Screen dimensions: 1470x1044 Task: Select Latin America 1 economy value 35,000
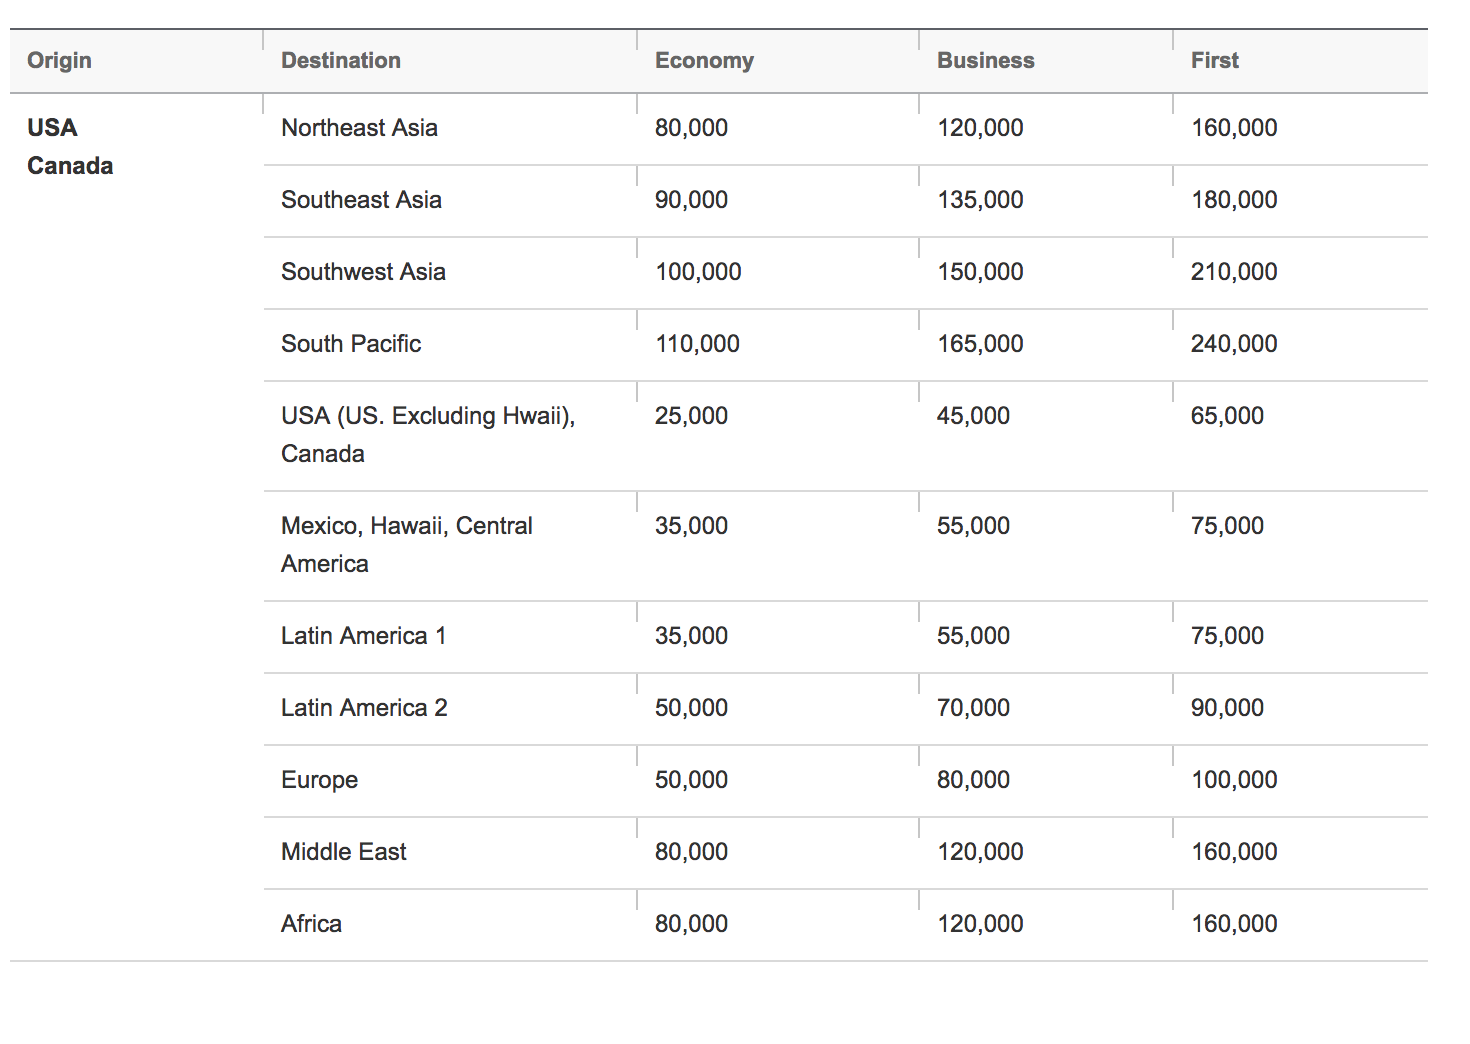coord(691,636)
